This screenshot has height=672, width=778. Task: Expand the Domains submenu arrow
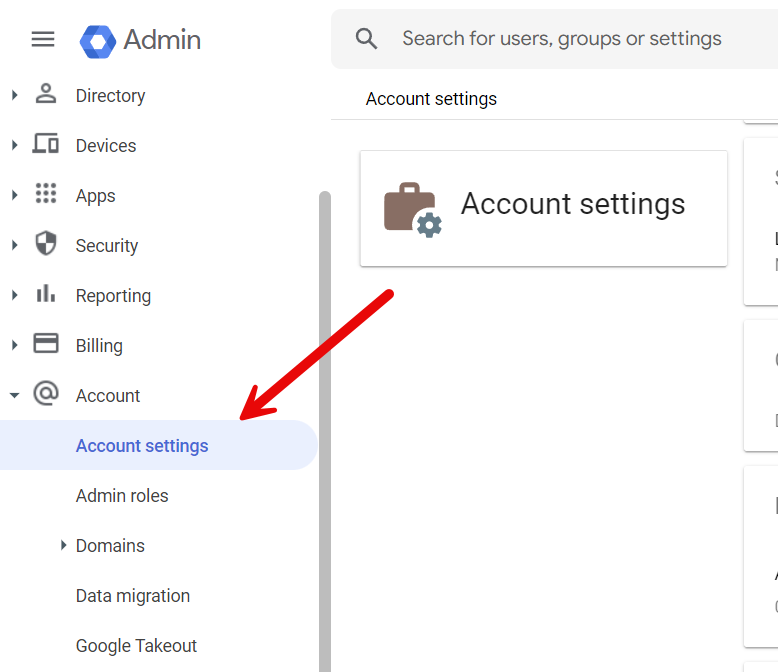pyautogui.click(x=63, y=545)
